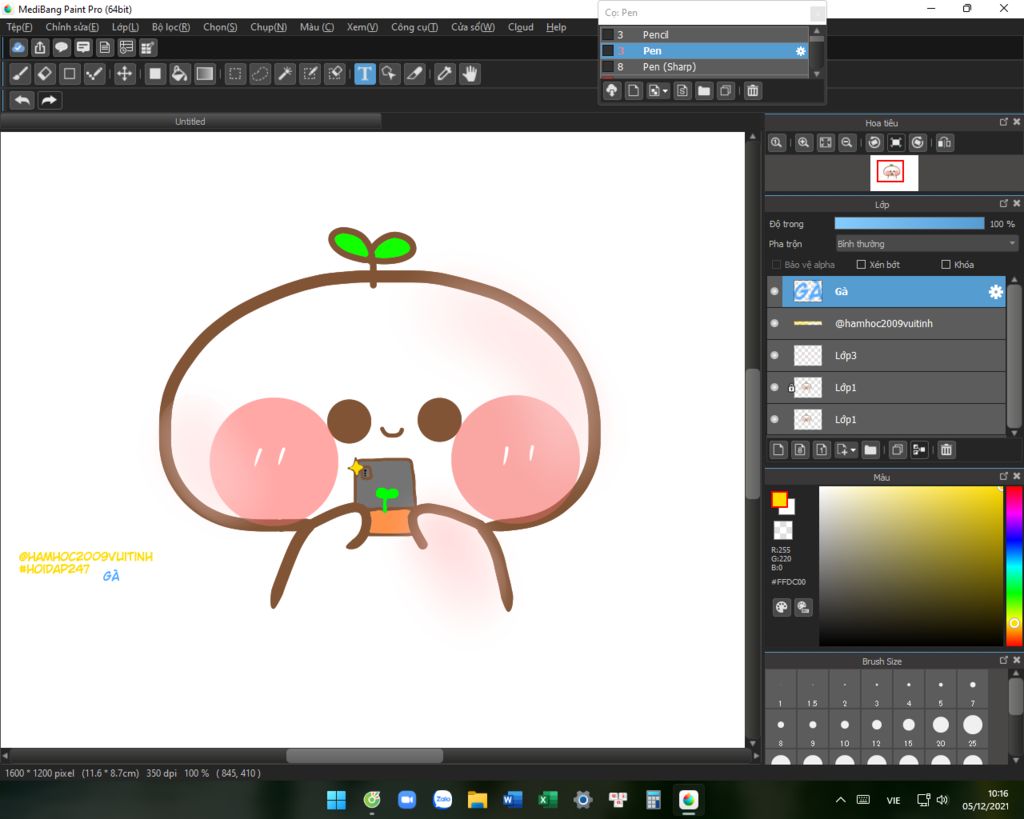Hide the Lớp3 layer
1024x819 pixels.
coord(775,355)
